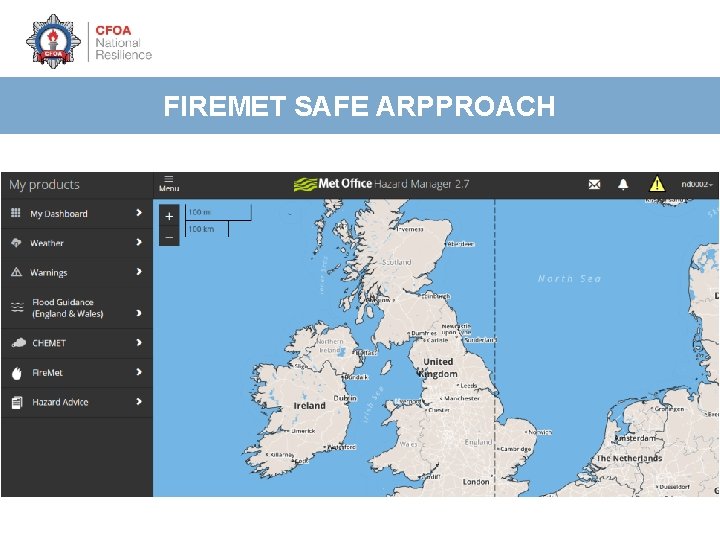Open Warnings menu item
The width and height of the screenshot is (720, 540).
tap(77, 272)
